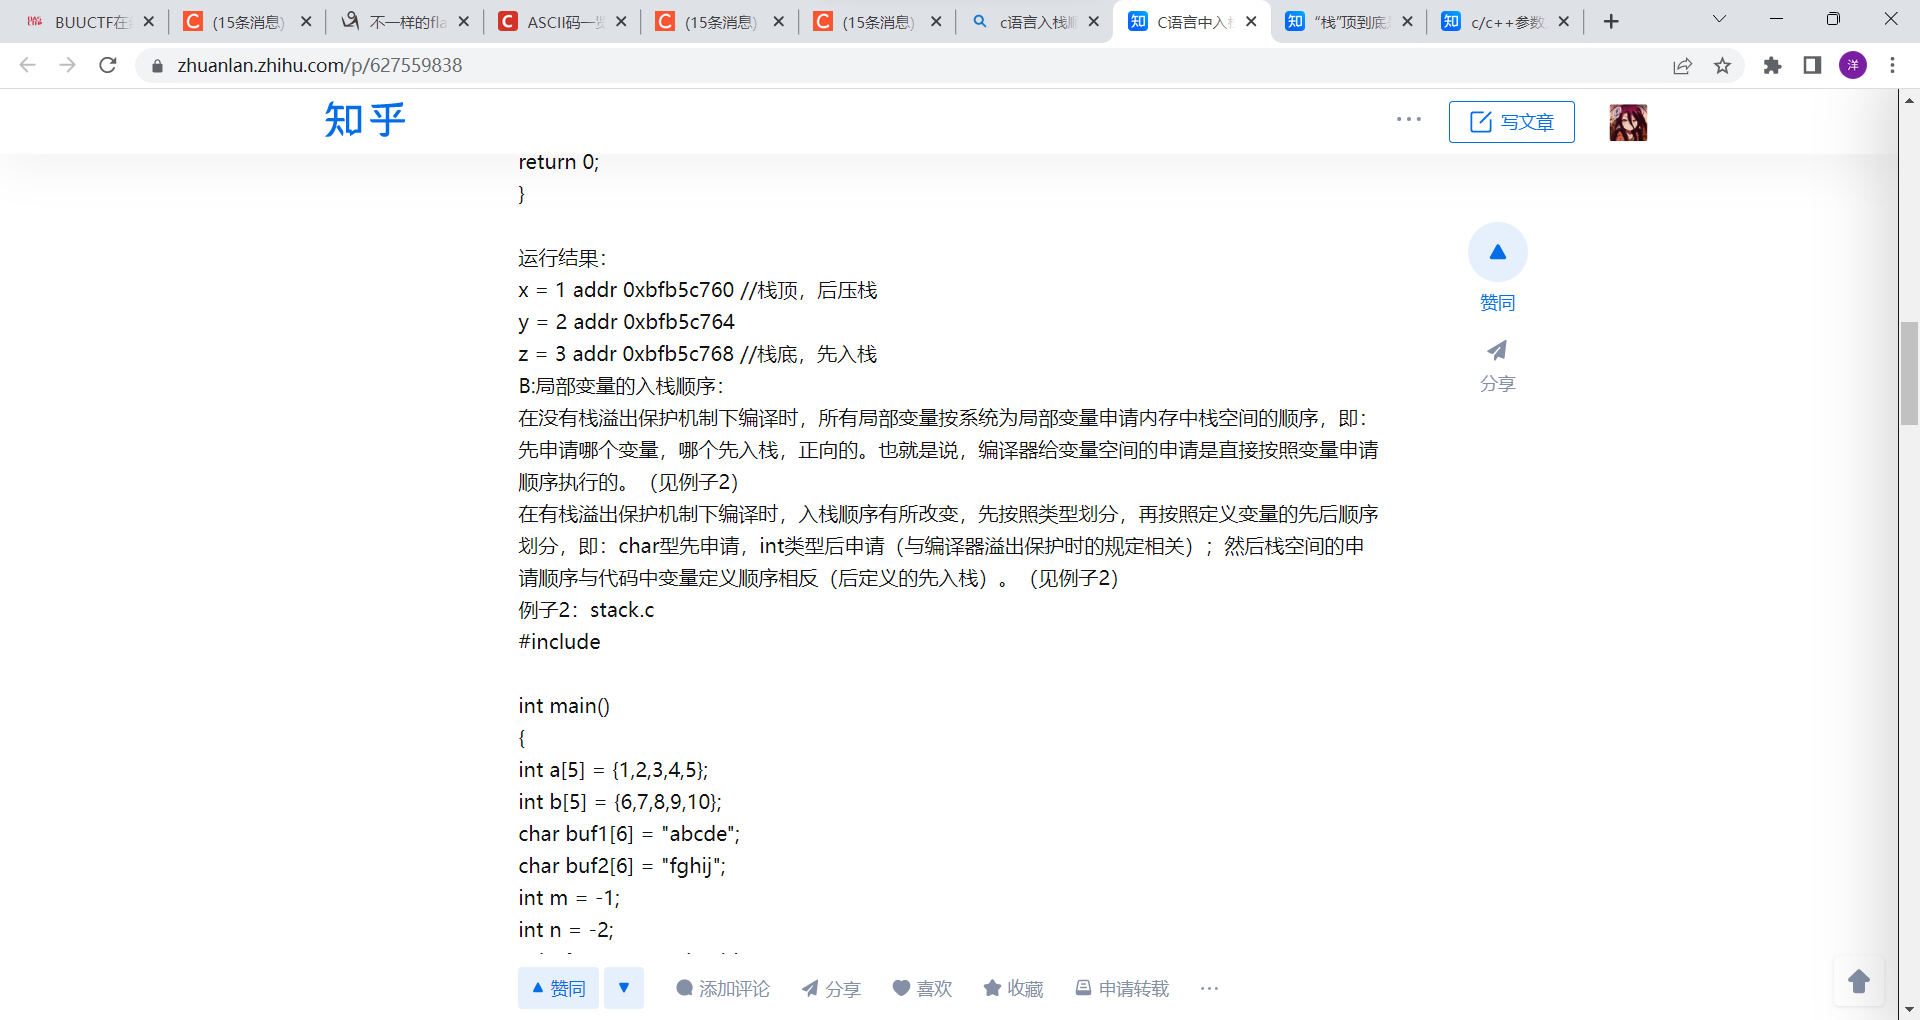Open the user profile avatar
The width and height of the screenshot is (1920, 1020).
point(1627,122)
